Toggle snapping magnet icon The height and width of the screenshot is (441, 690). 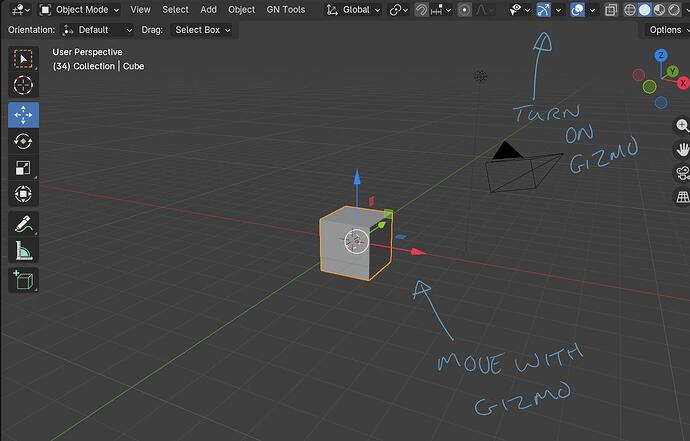[x=422, y=10]
